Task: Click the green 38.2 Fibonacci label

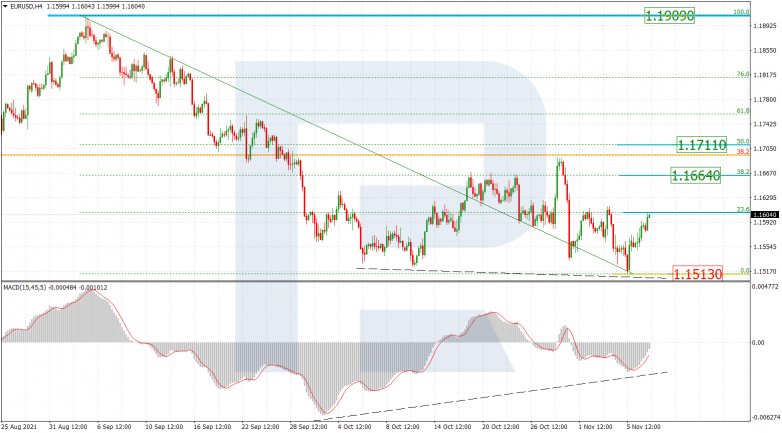Action: pyautogui.click(x=743, y=172)
